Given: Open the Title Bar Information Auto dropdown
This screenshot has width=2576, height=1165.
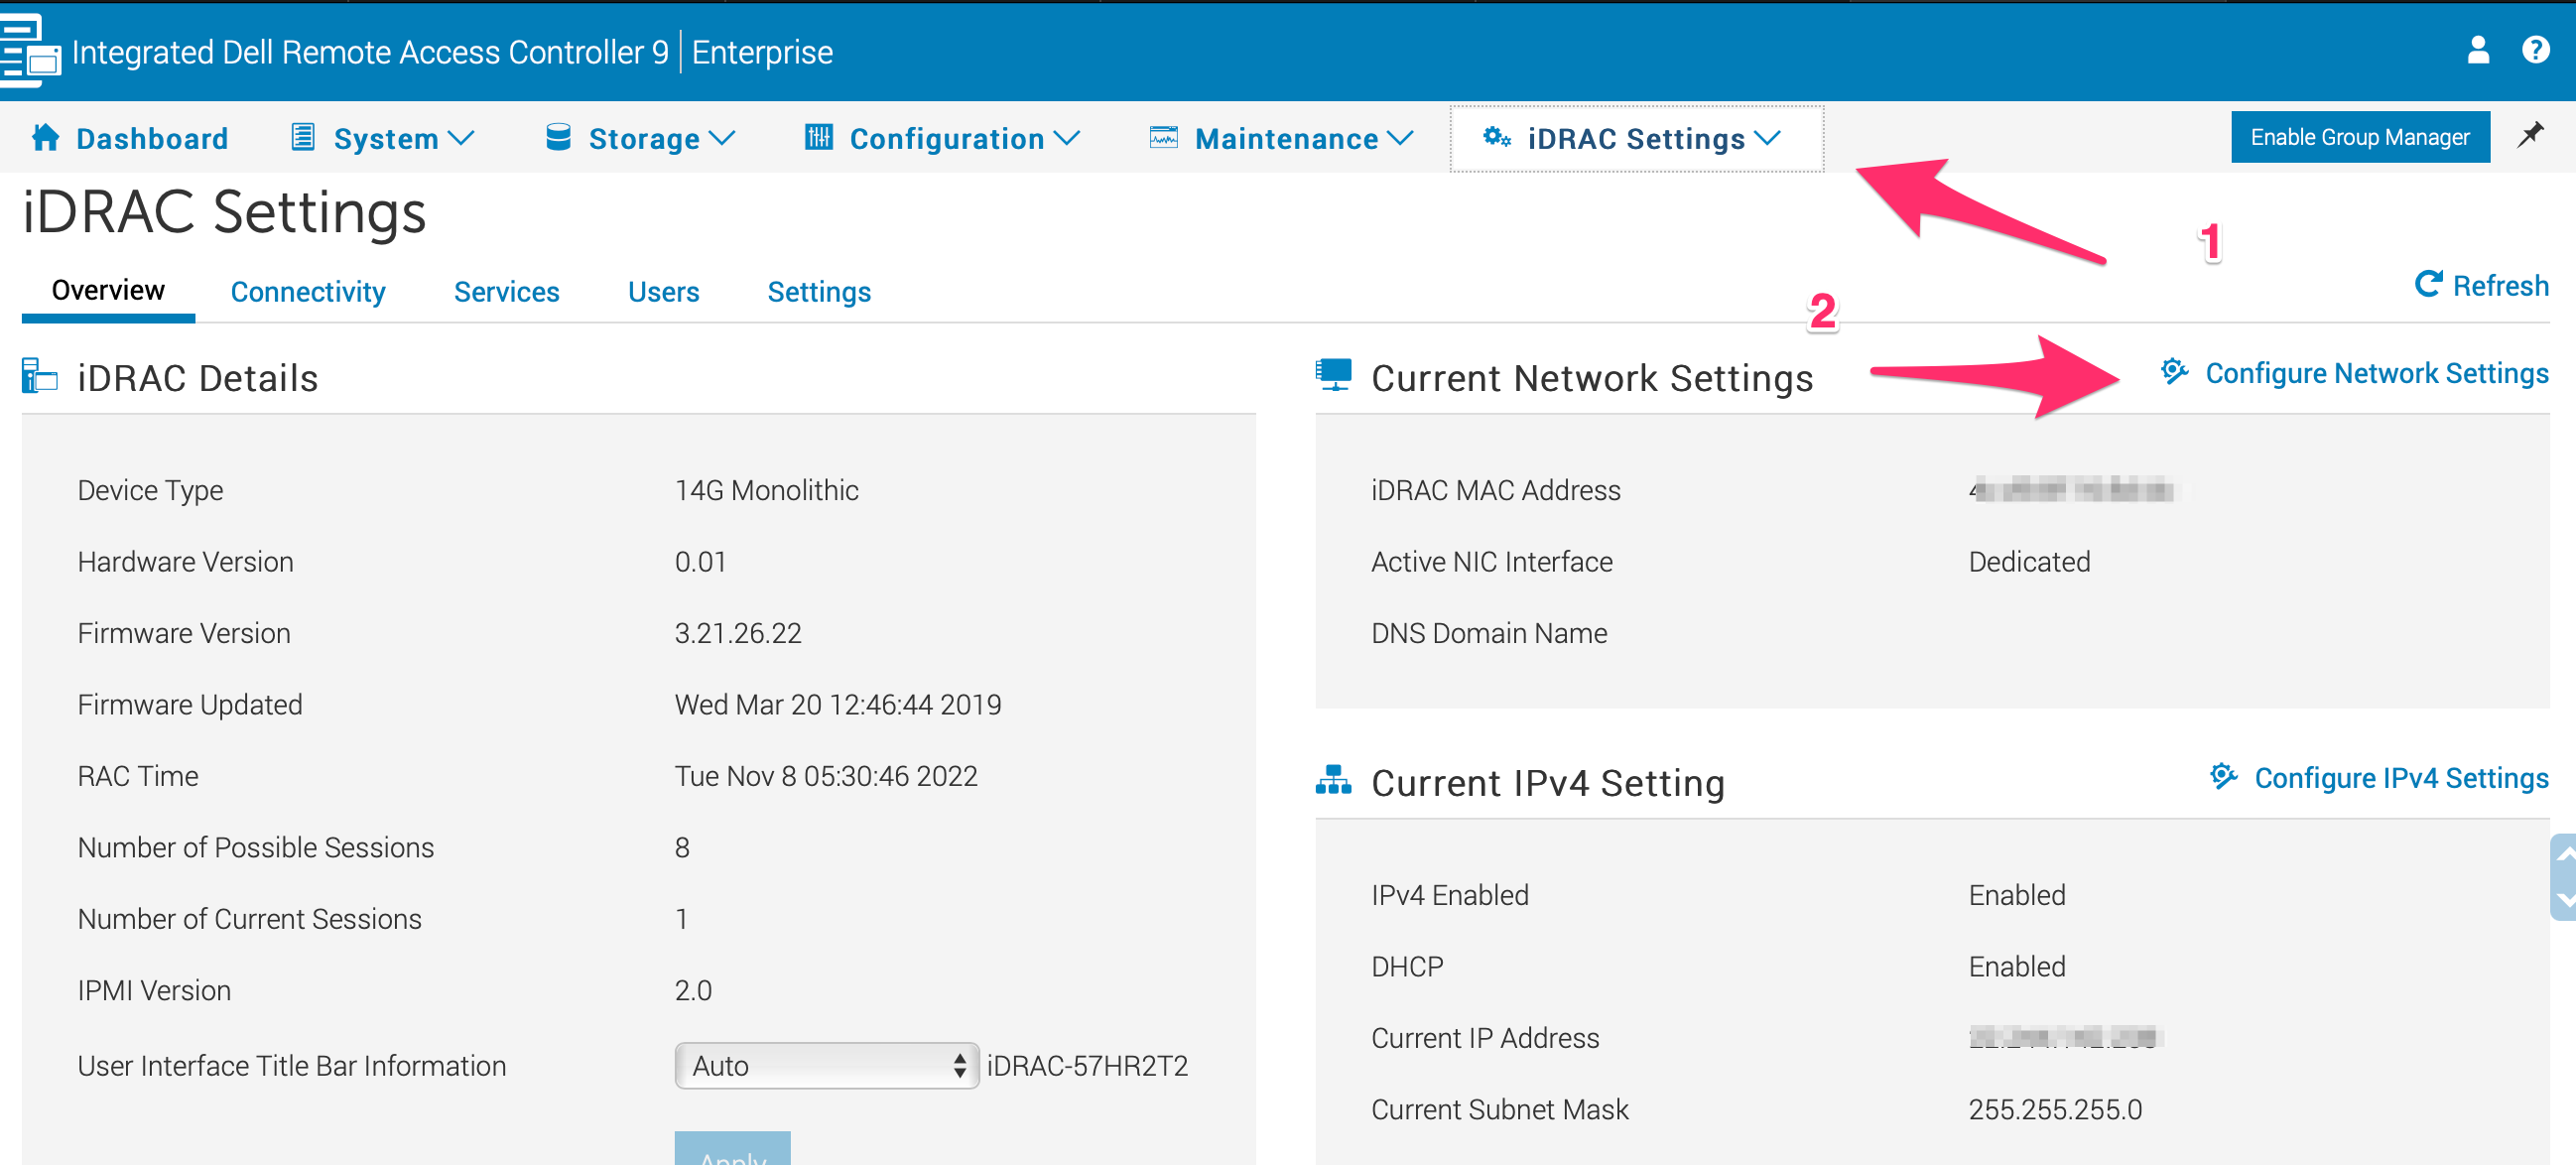Looking at the screenshot, I should (x=826, y=1066).
